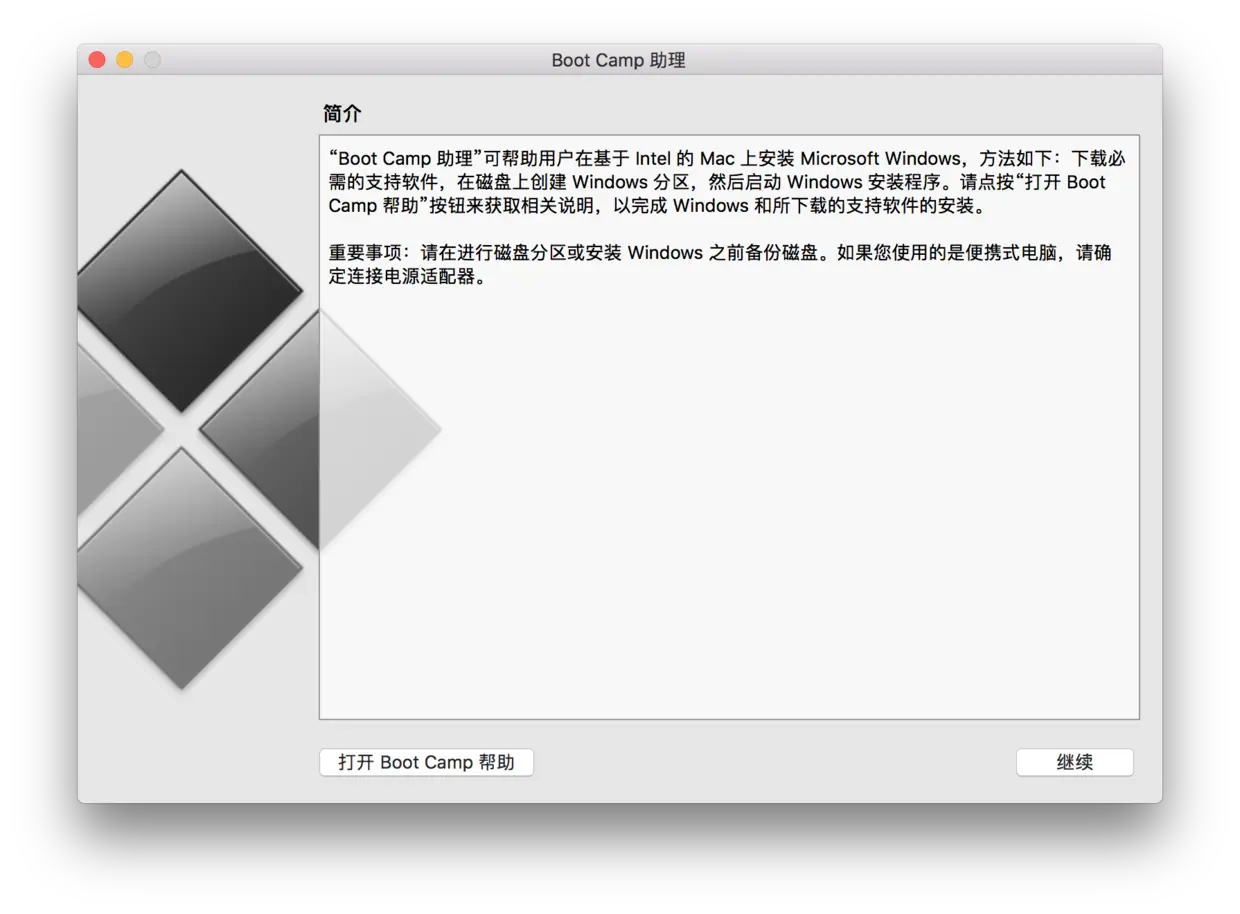
Task: Click the Boot Camp 助理 window title
Action: [619, 60]
